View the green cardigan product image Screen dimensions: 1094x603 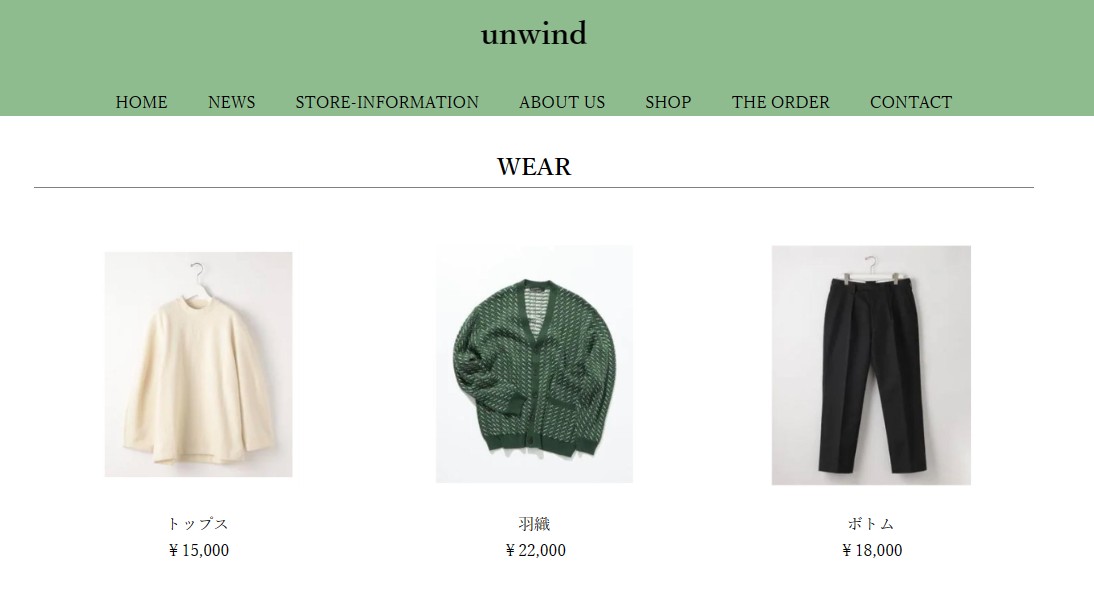(x=534, y=364)
